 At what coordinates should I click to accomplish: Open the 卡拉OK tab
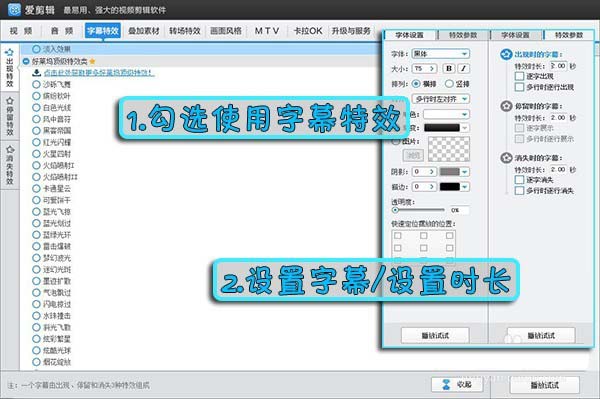(308, 31)
